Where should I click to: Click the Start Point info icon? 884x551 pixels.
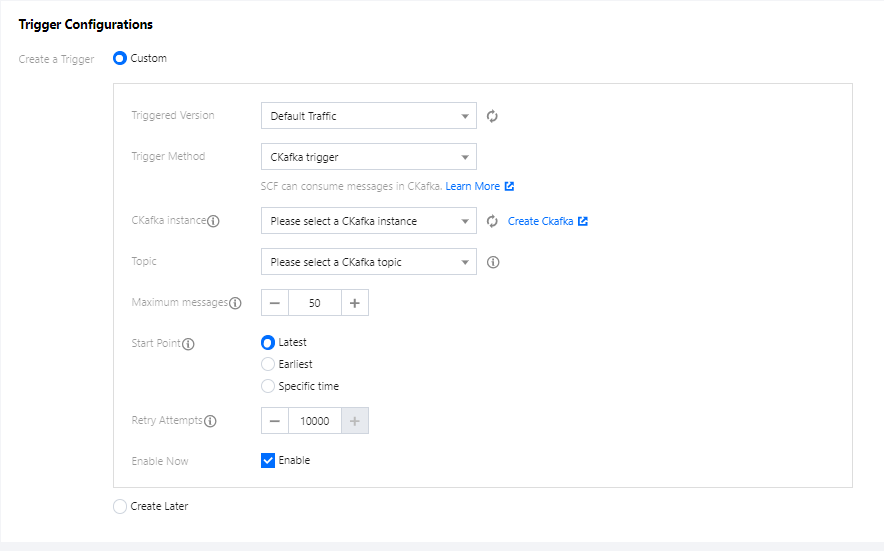pos(188,344)
